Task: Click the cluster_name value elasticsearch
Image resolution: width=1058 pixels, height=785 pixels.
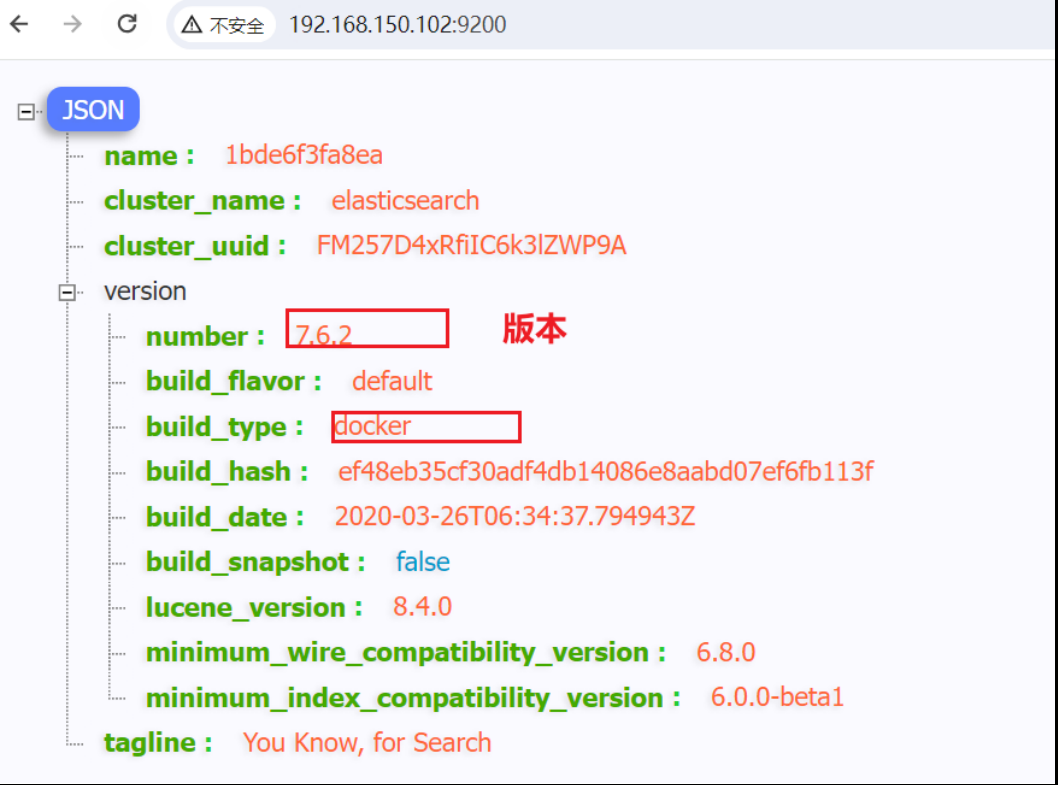Action: [405, 201]
